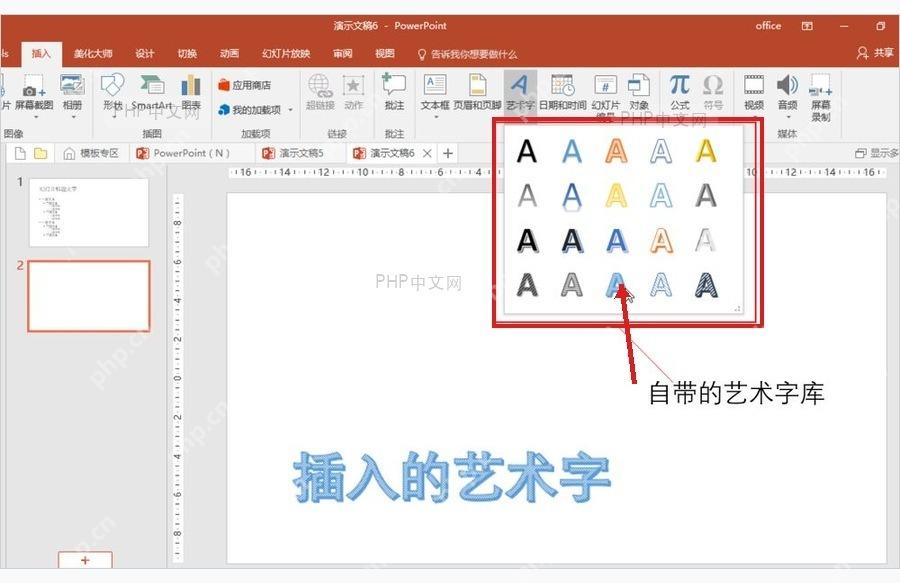Choose third-row black shadow WordArt style
The image size is (900, 583).
click(526, 240)
